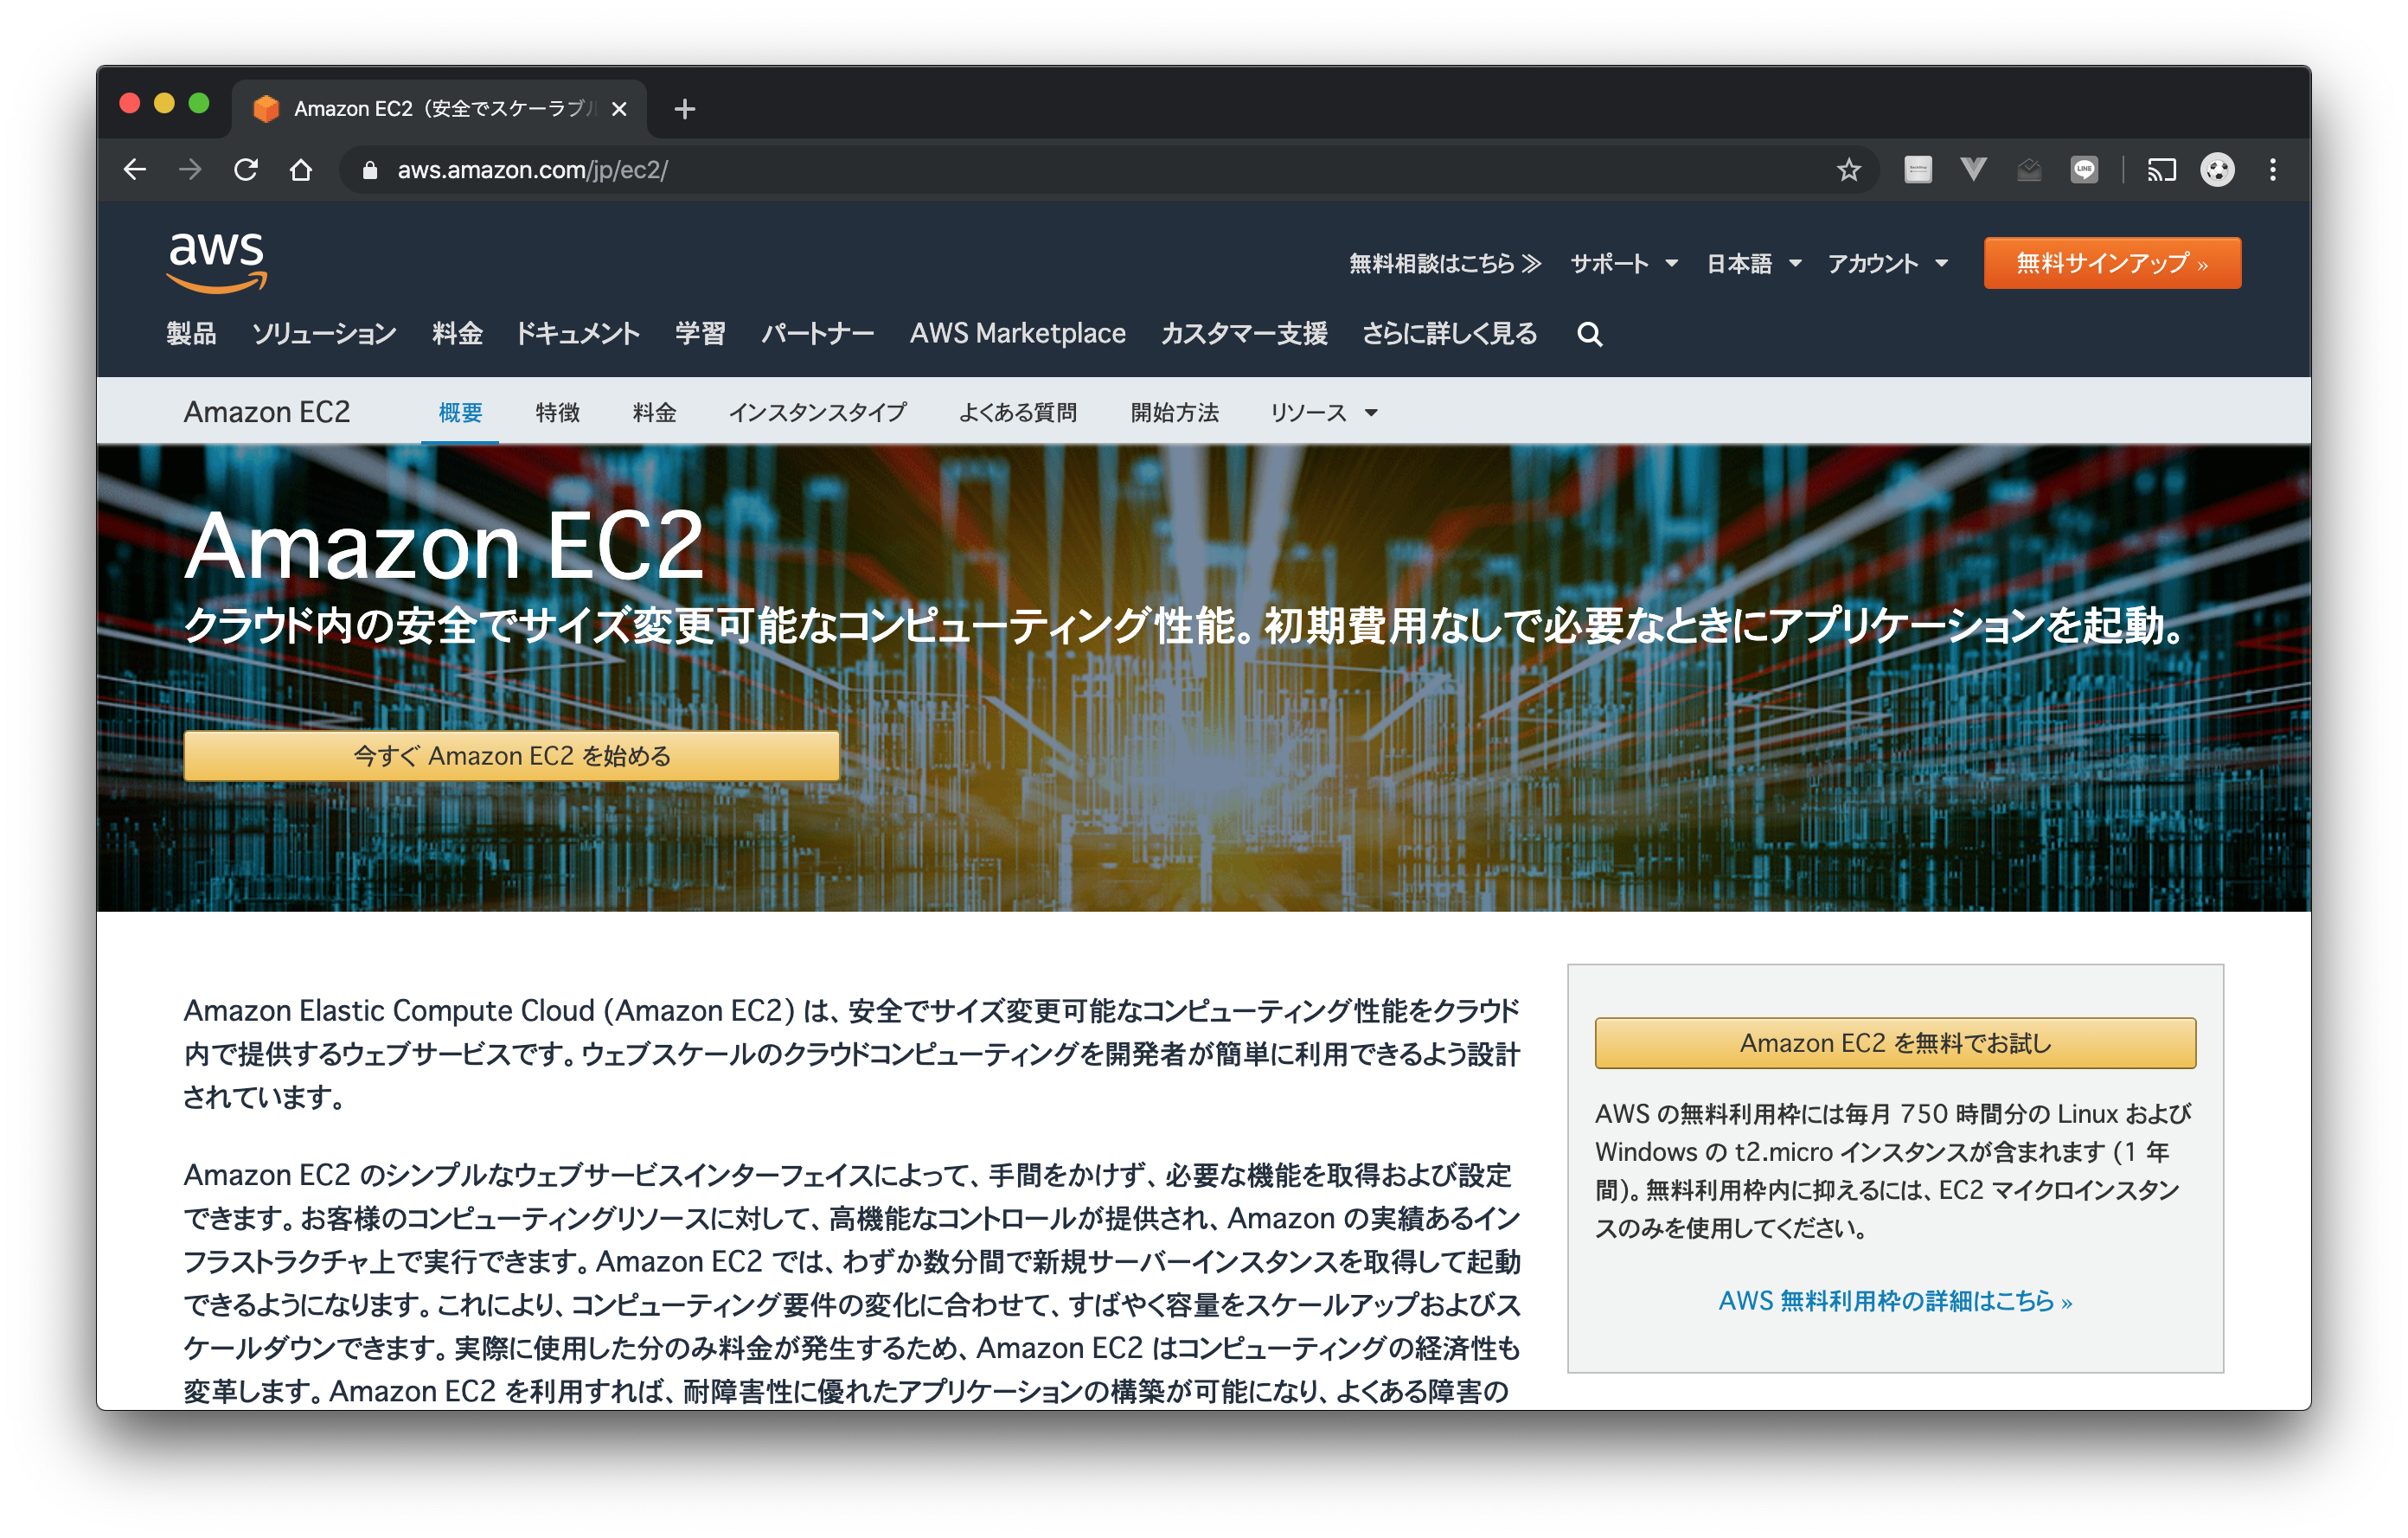Open the AWS Marketplace menu
2408x1538 pixels.
tap(1017, 333)
